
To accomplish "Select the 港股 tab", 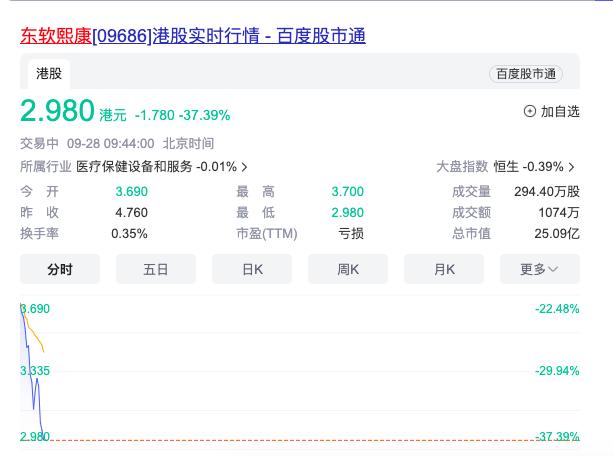I will [x=49, y=74].
